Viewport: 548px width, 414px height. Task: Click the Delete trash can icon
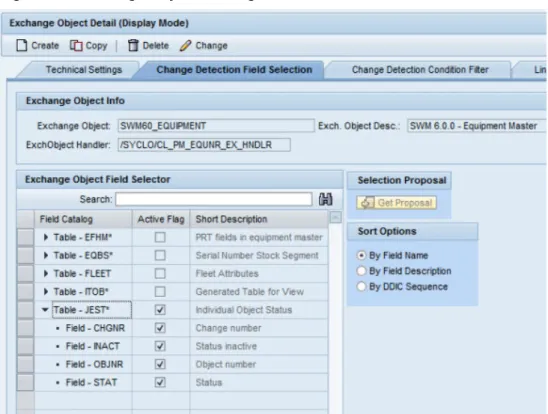tap(133, 45)
